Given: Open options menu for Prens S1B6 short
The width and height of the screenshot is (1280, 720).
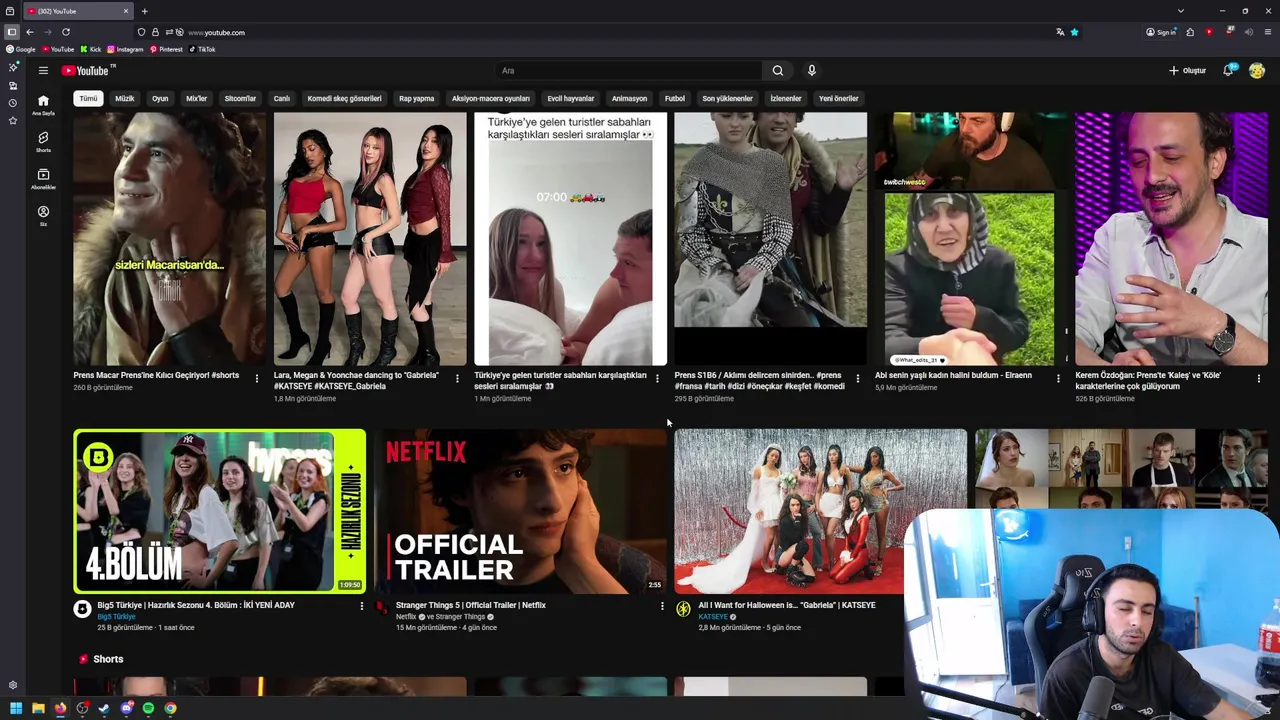Looking at the screenshot, I should point(857,378).
